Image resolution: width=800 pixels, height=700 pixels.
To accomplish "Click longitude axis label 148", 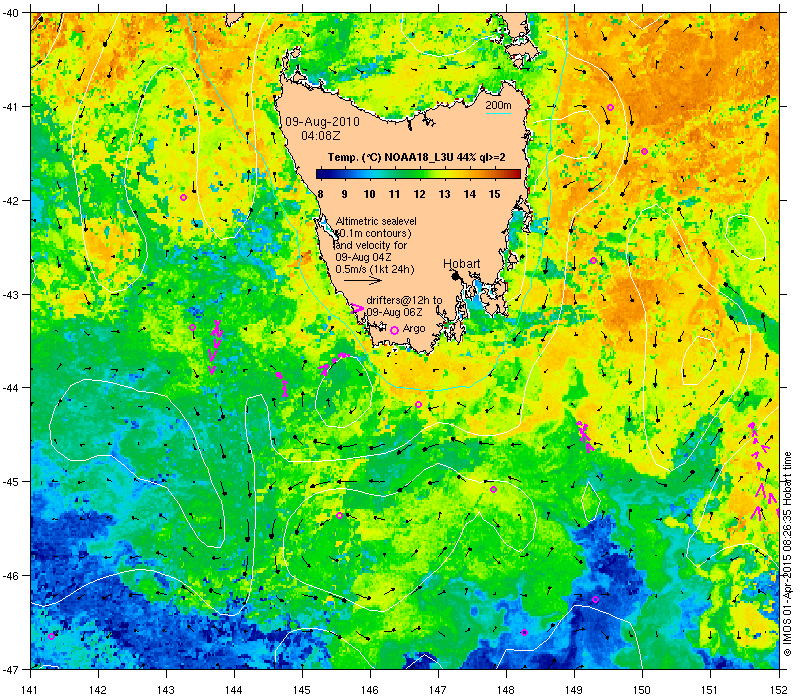I will coord(506,690).
